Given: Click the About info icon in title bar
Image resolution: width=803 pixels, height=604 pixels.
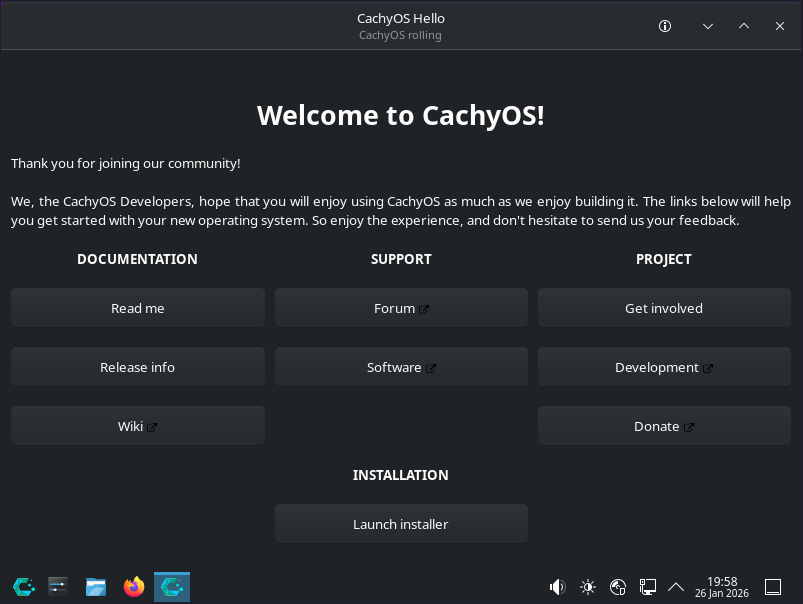Looking at the screenshot, I should [666, 26].
